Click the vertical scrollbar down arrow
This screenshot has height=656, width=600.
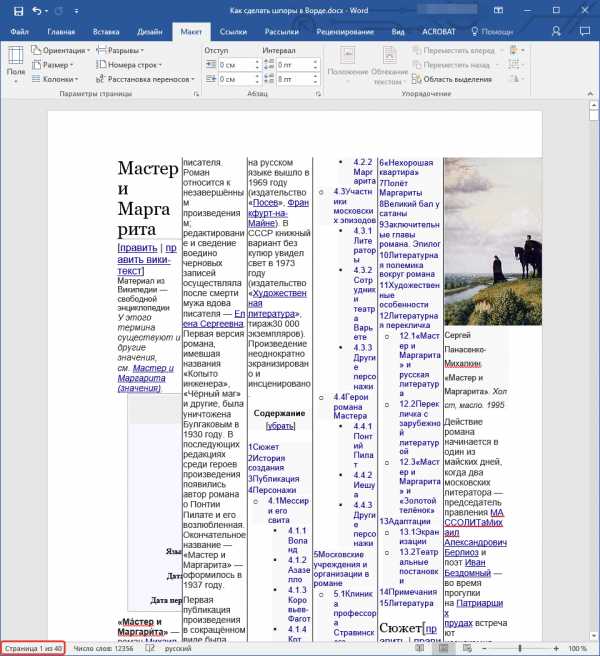click(594, 636)
